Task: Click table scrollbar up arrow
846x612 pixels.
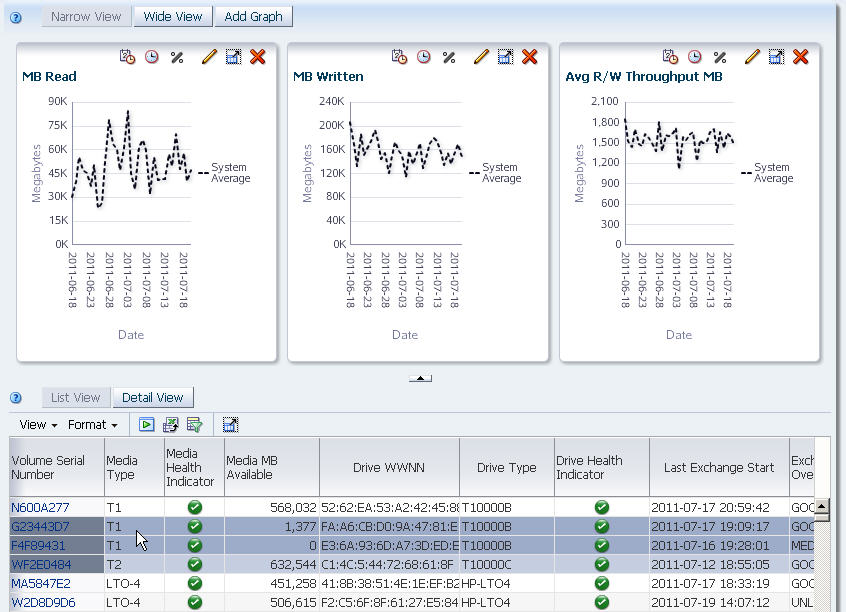Action: [822, 506]
